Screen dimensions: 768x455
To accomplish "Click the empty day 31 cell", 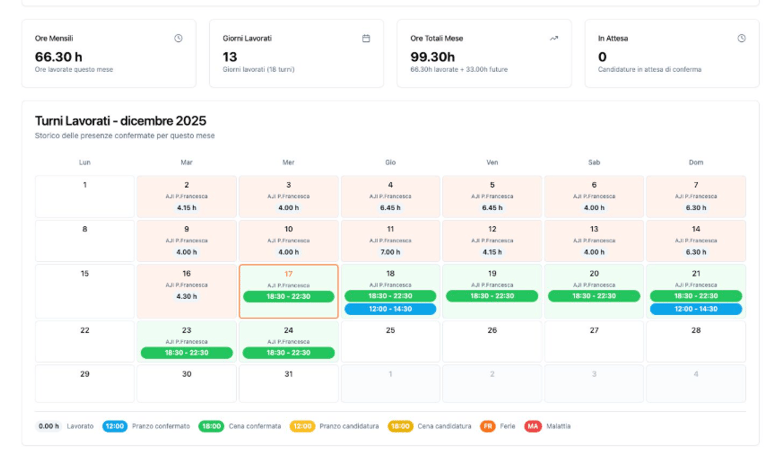I will point(288,383).
